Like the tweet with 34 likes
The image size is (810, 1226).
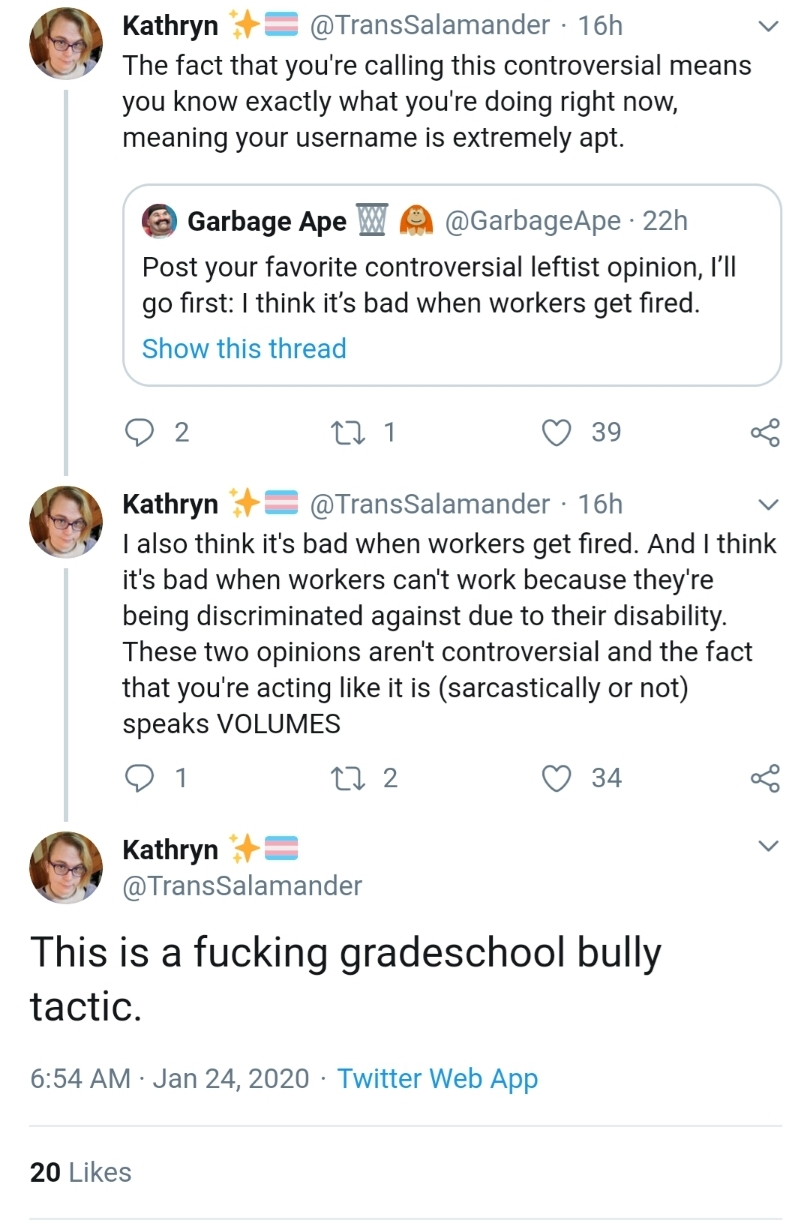[x=555, y=778]
